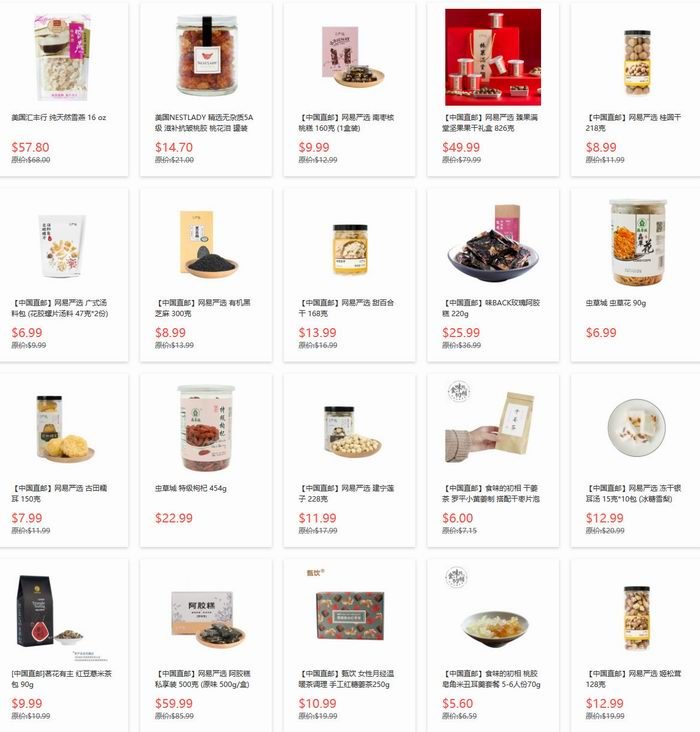Click the 古田糯耳 150克 product image

point(63,428)
